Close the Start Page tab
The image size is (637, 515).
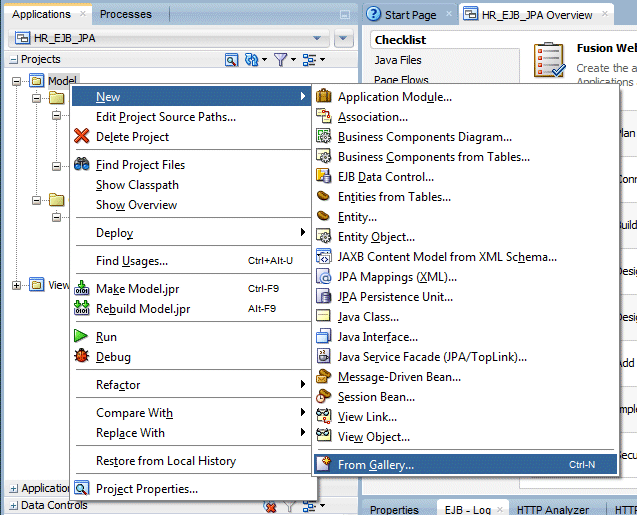click(x=449, y=13)
